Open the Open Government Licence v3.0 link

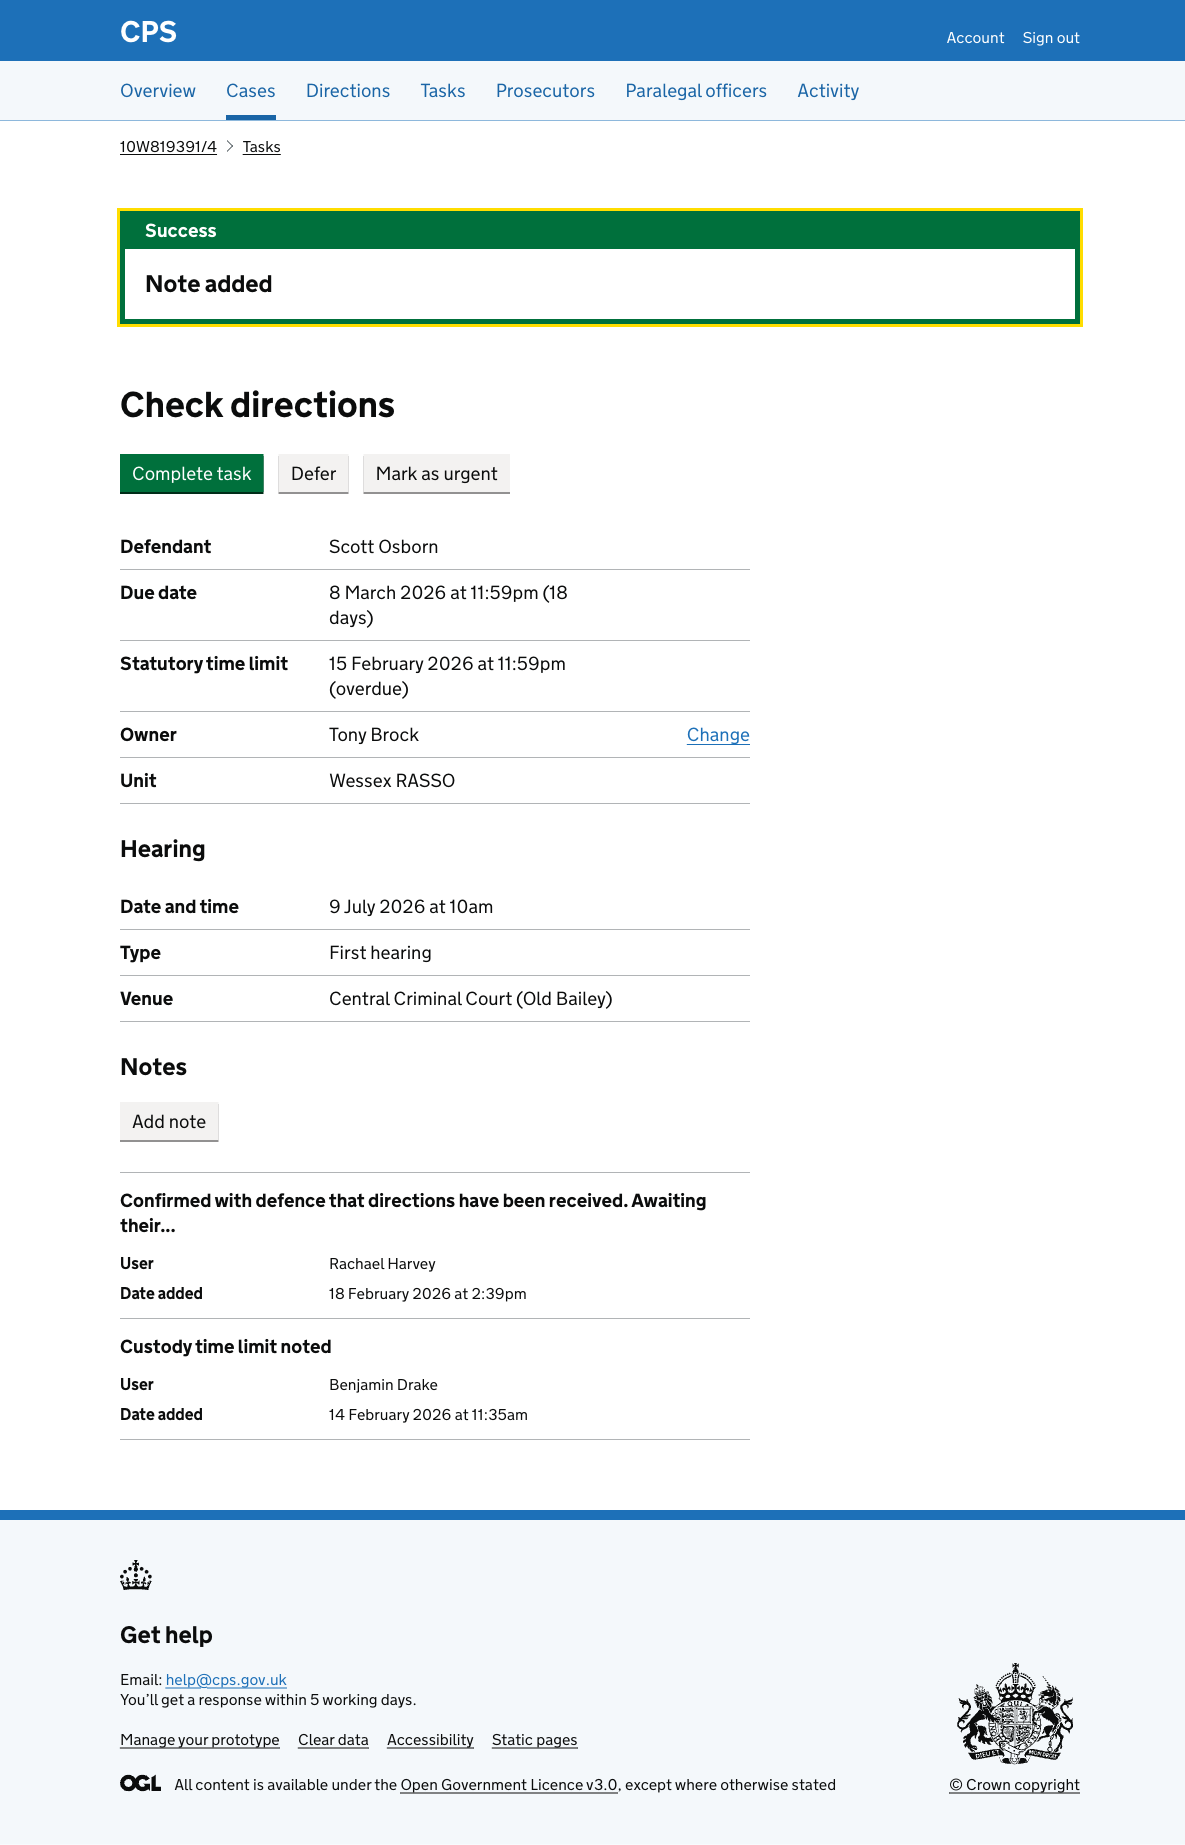pos(509,1785)
